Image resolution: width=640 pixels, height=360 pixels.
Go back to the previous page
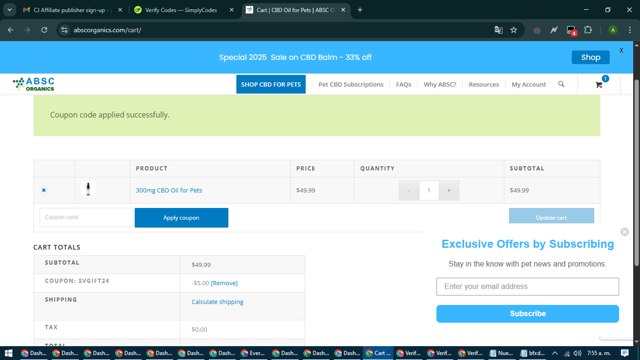pos(11,30)
